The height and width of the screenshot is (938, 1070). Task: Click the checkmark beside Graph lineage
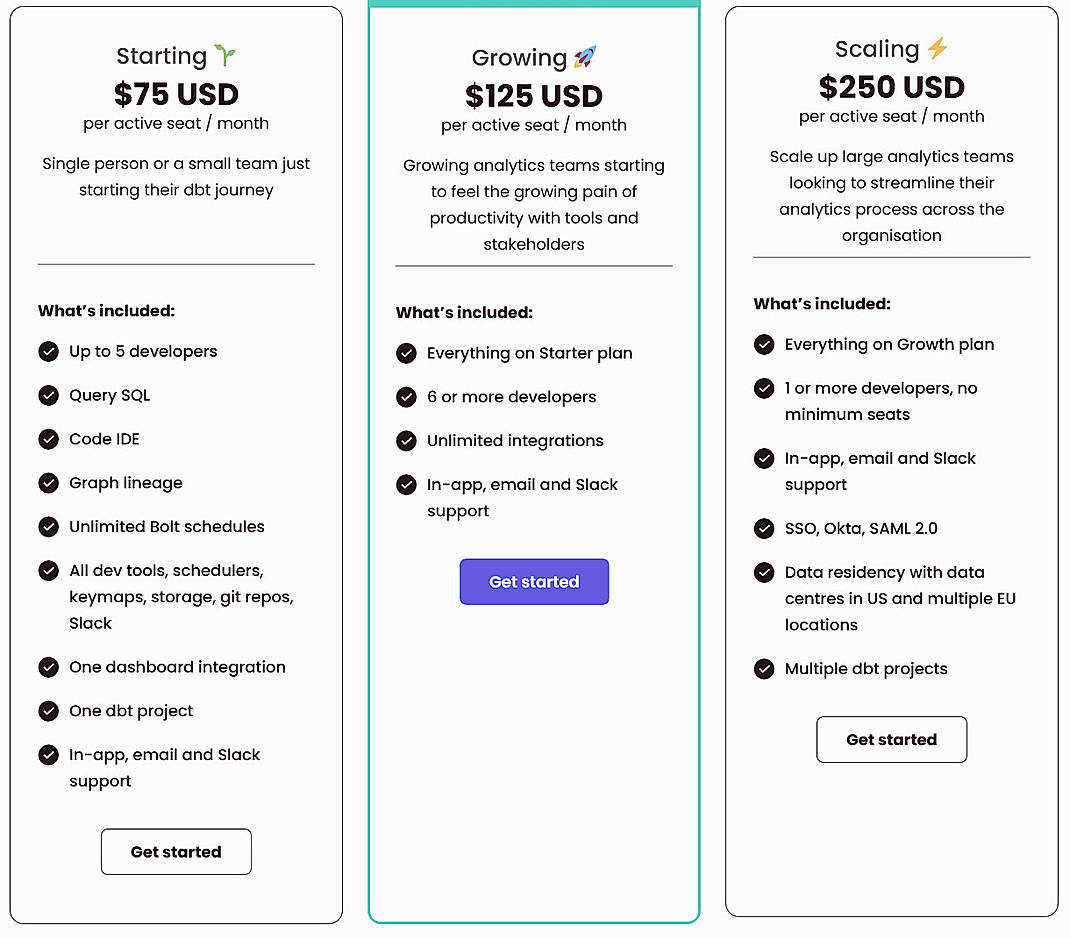coord(49,483)
